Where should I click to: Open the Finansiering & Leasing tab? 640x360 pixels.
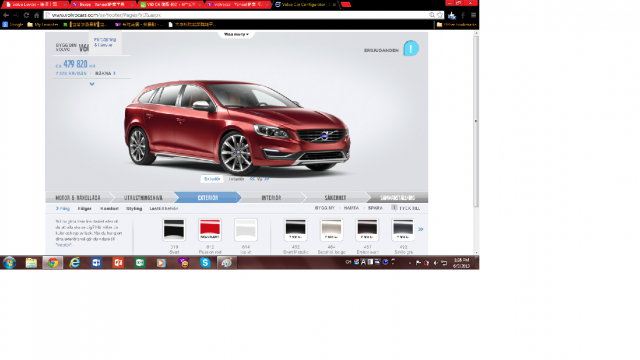[105, 42]
